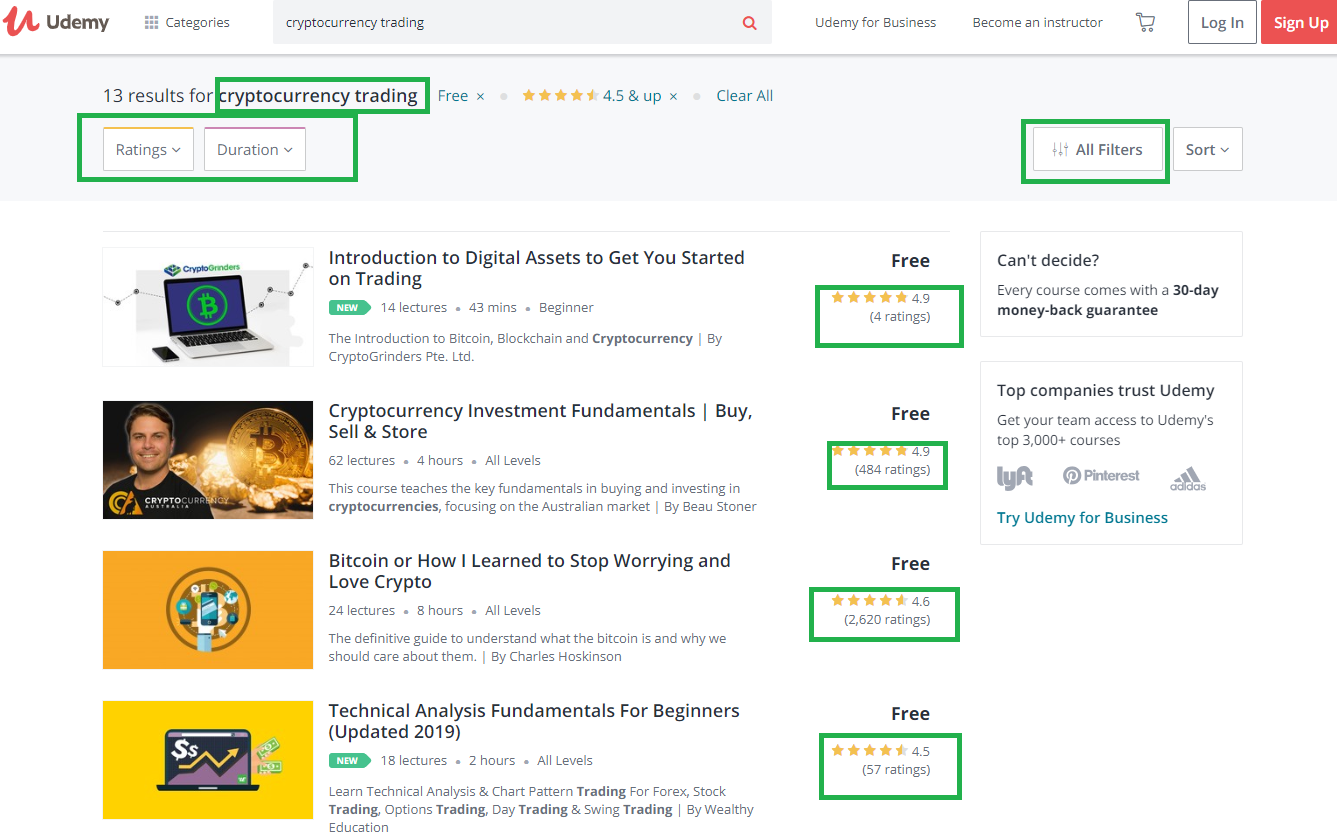Click the 4.5 stars with 57 ratings
This screenshot has height=835, width=1337.
click(880, 760)
